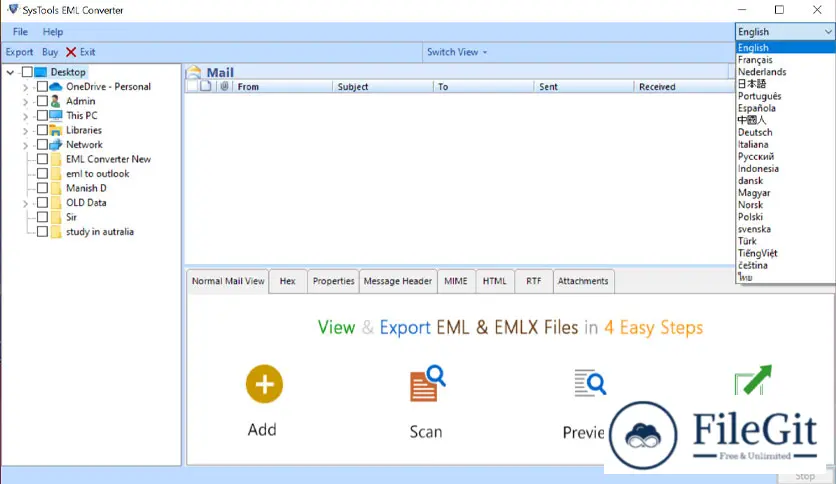
Task: Expand the Admin tree node
Action: coord(25,101)
